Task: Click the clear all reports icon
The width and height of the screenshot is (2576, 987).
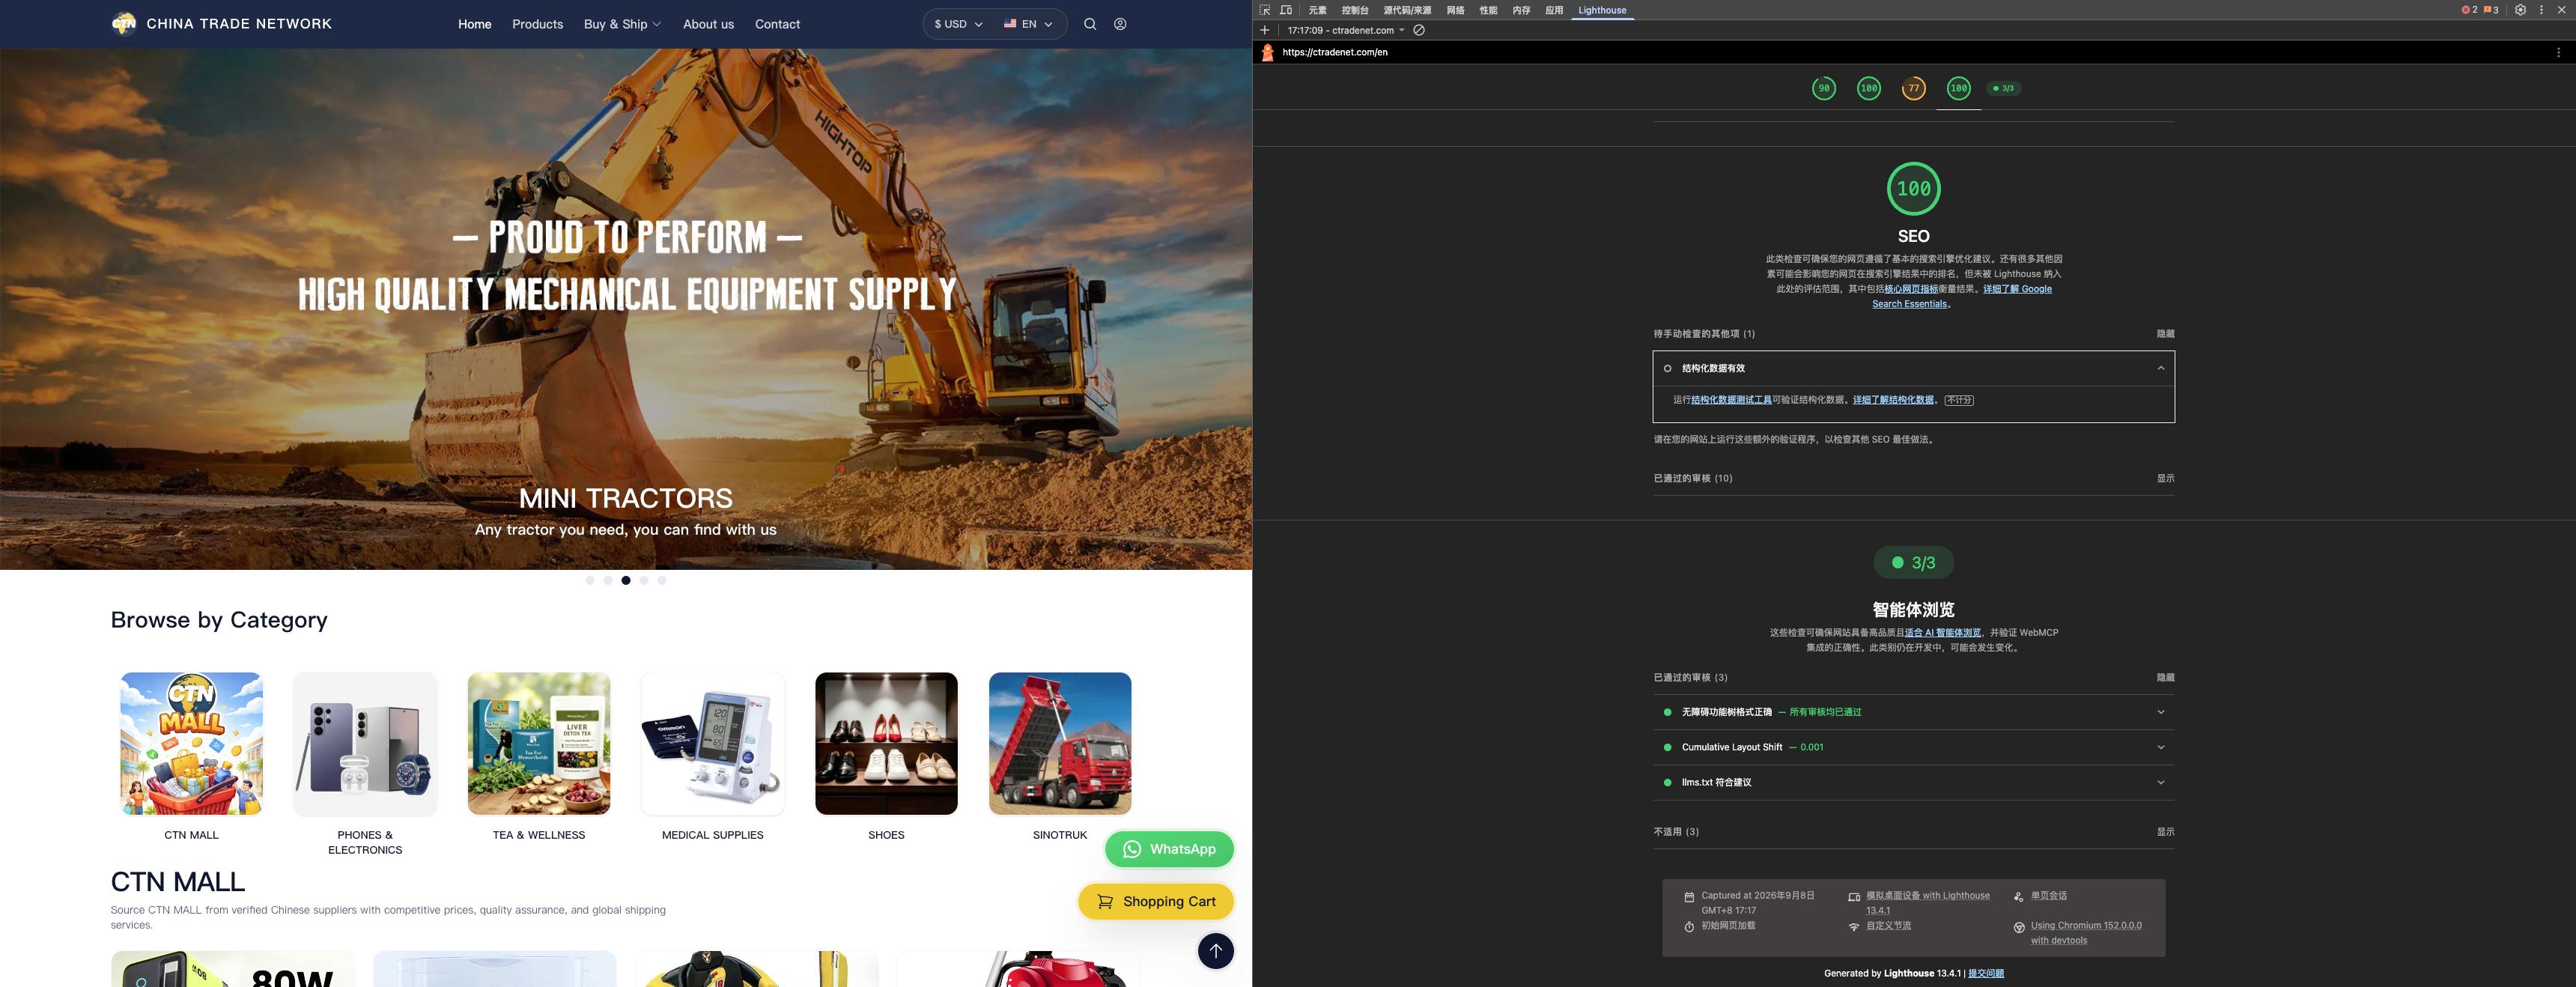Action: tap(1419, 30)
